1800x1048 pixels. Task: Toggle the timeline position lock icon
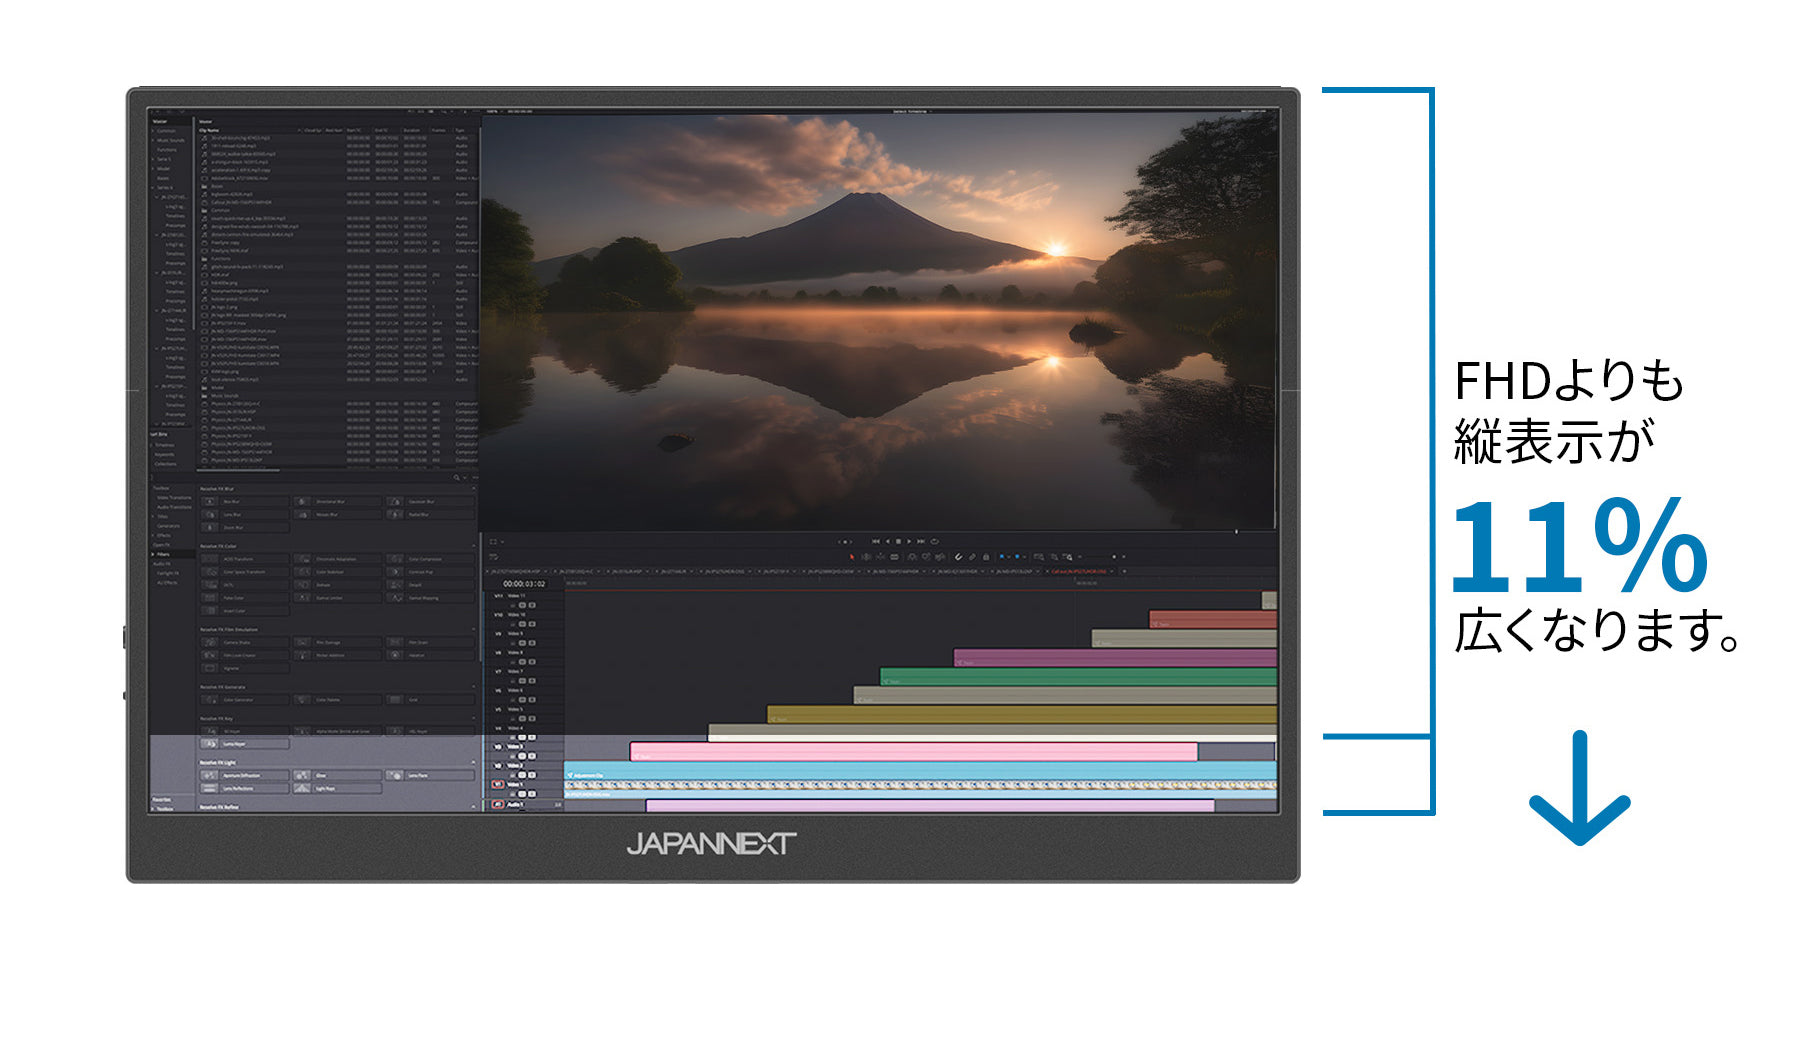(986, 557)
